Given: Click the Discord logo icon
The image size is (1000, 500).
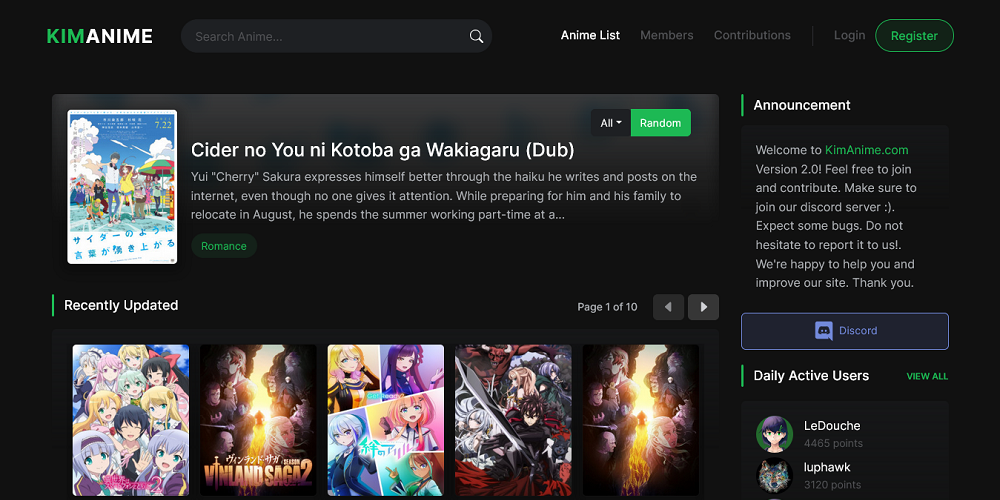Looking at the screenshot, I should [x=824, y=331].
